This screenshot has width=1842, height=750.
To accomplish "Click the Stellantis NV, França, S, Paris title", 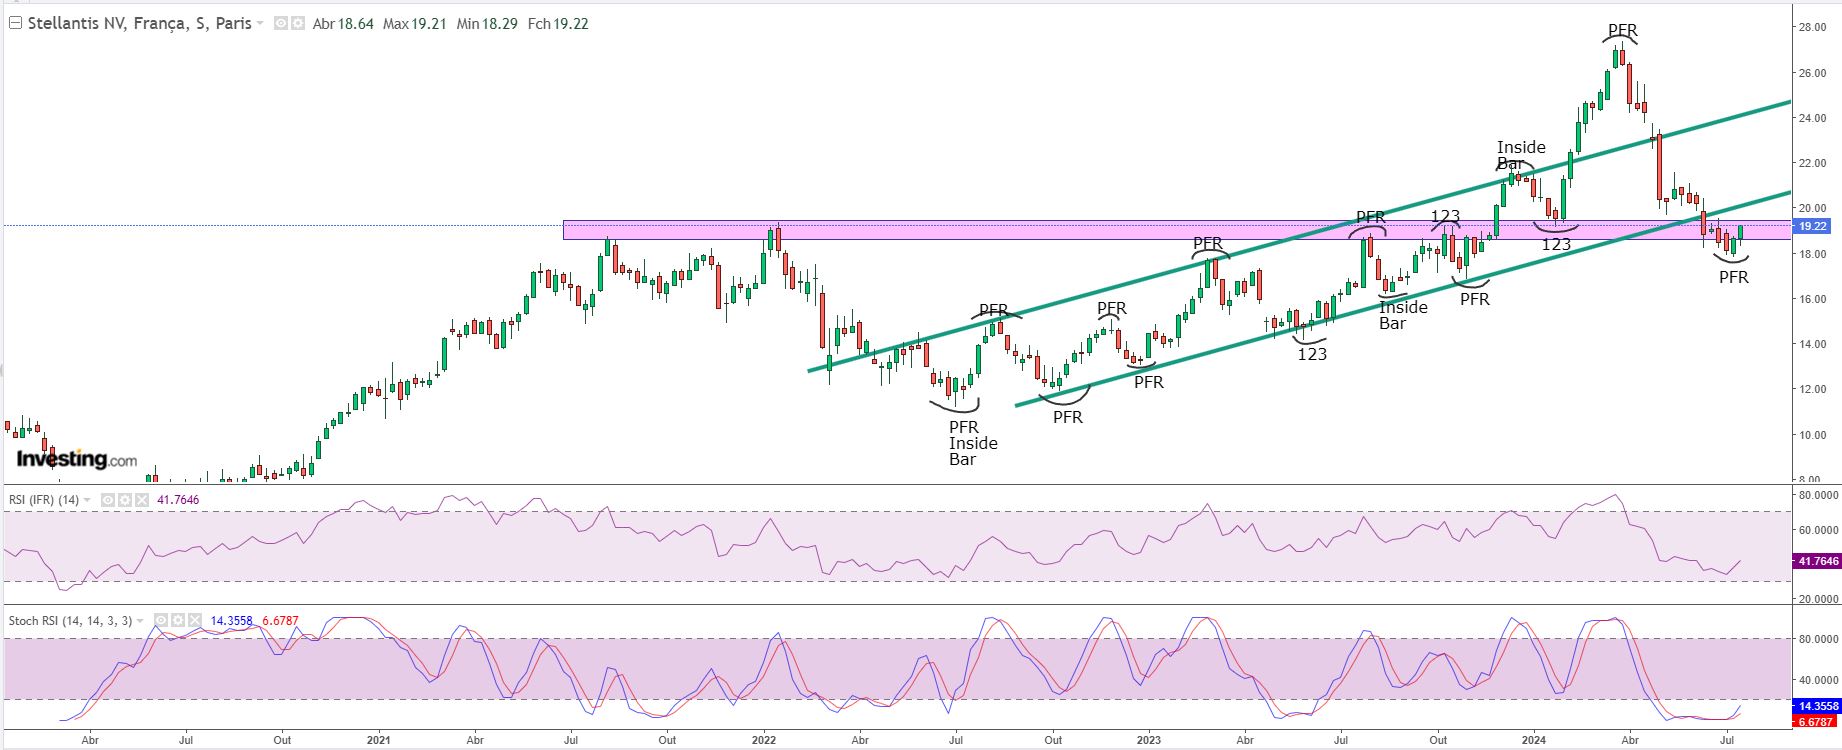I will (139, 23).
